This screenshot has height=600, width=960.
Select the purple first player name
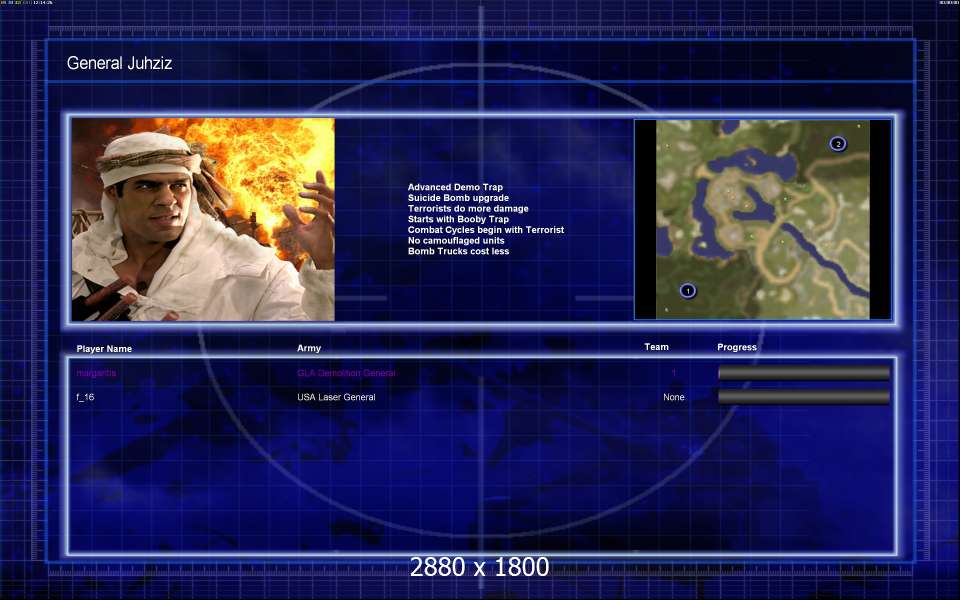click(96, 373)
